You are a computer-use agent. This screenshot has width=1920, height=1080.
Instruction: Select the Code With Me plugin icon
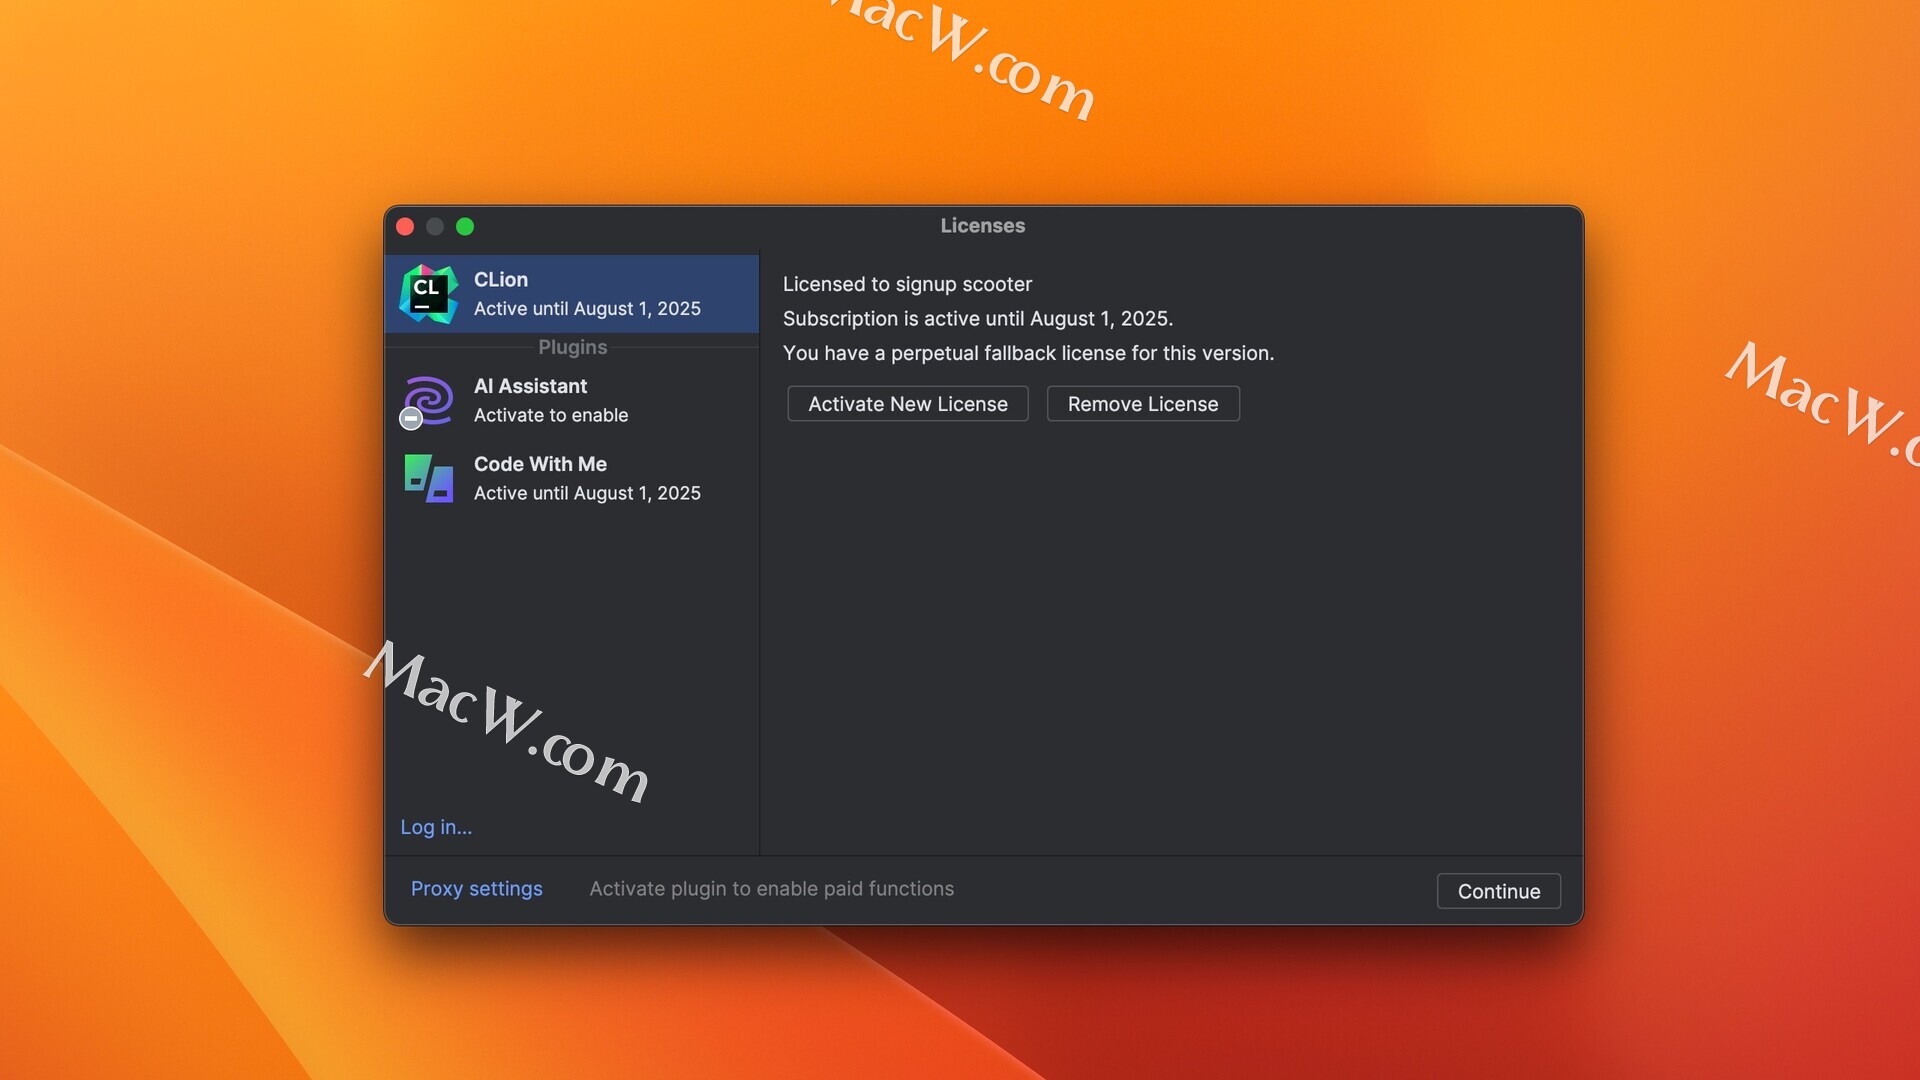[x=429, y=479]
